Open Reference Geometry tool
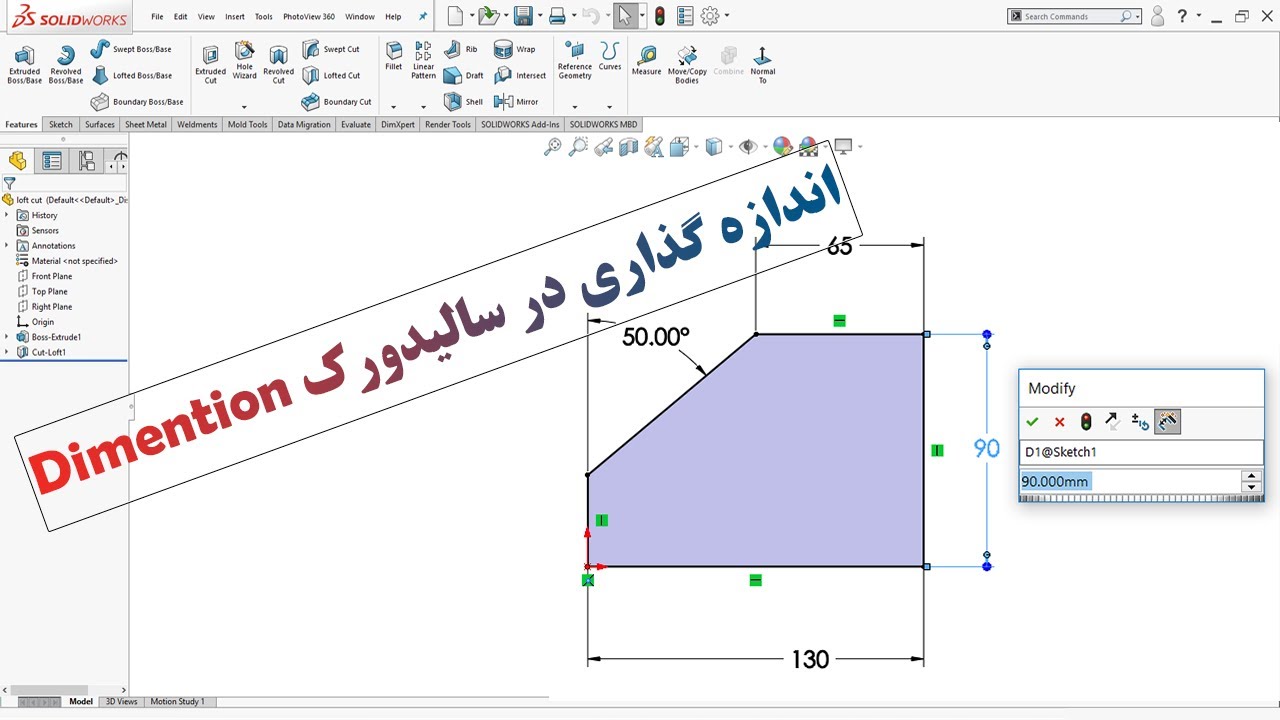The image size is (1280, 720). coord(575,61)
